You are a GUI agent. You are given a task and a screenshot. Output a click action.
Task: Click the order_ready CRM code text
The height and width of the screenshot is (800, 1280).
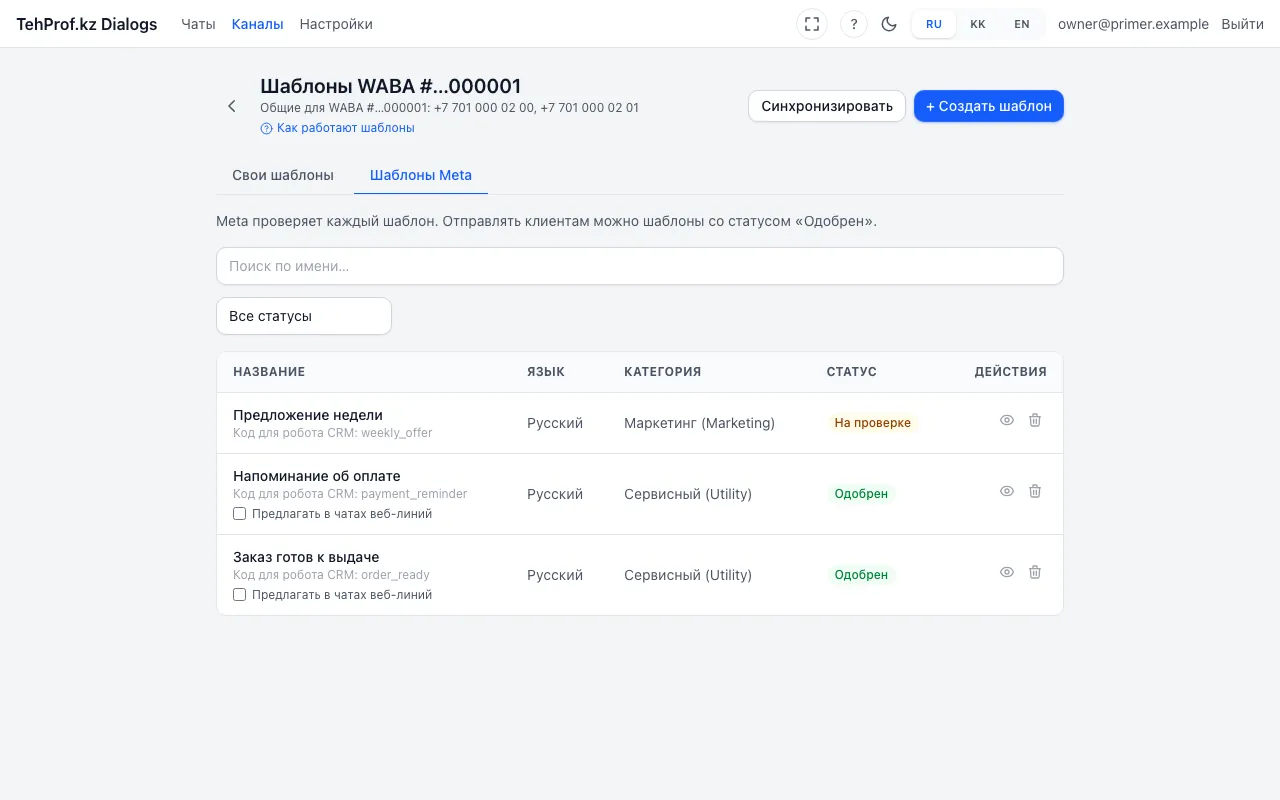click(x=395, y=575)
